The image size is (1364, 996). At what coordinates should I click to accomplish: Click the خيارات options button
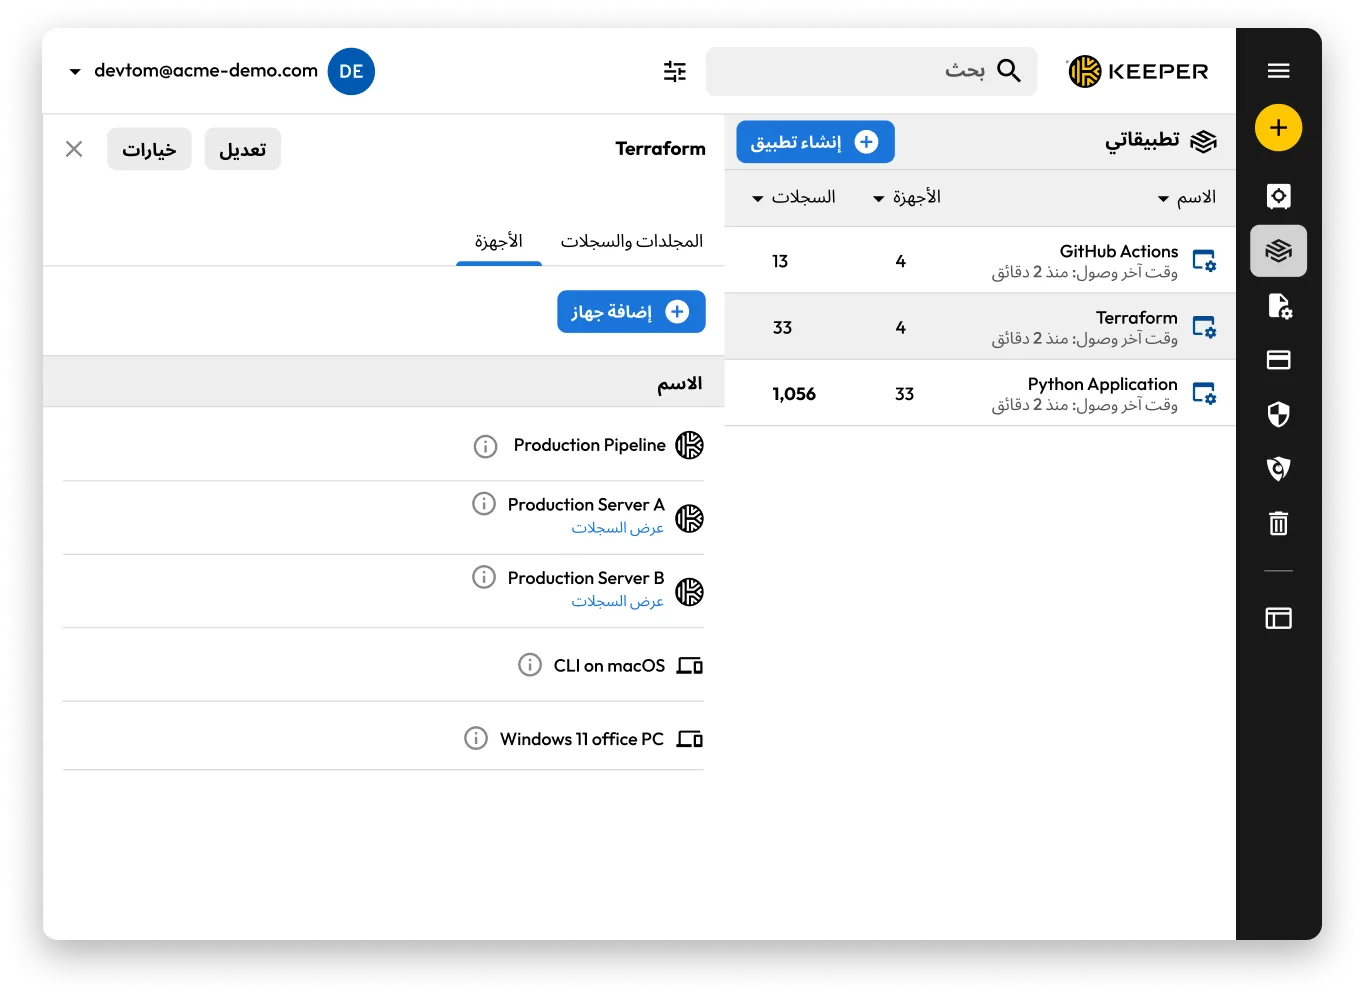click(x=149, y=149)
